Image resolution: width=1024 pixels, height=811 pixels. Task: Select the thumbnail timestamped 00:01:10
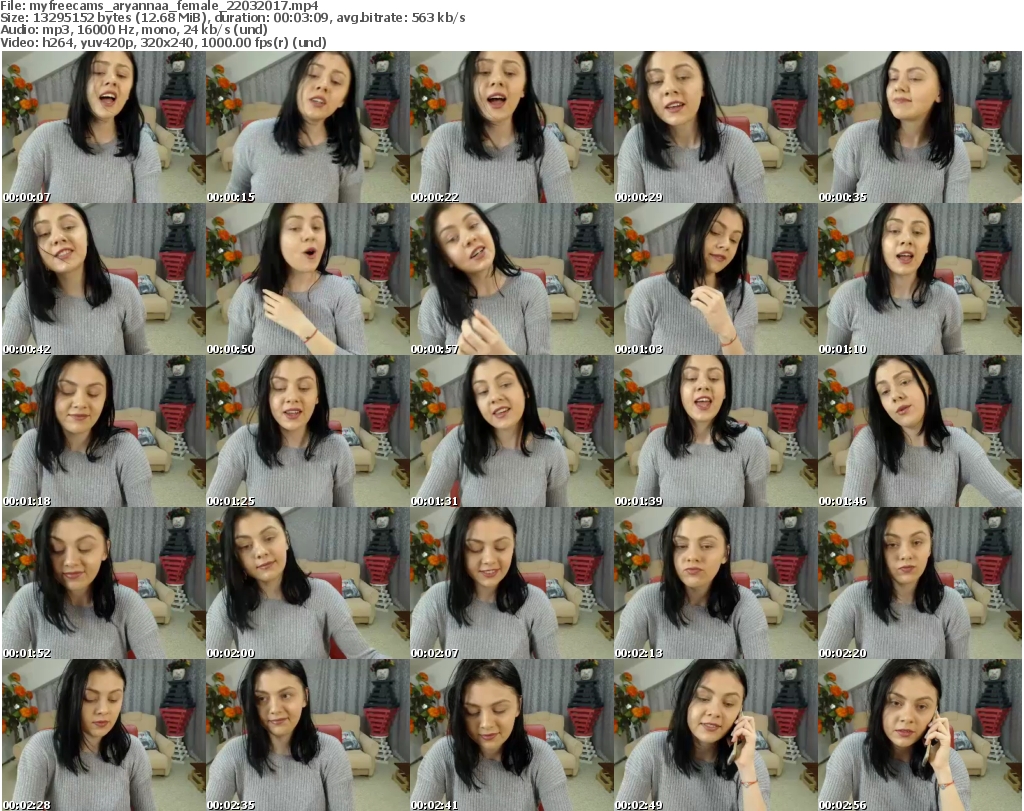pyautogui.click(x=920, y=279)
